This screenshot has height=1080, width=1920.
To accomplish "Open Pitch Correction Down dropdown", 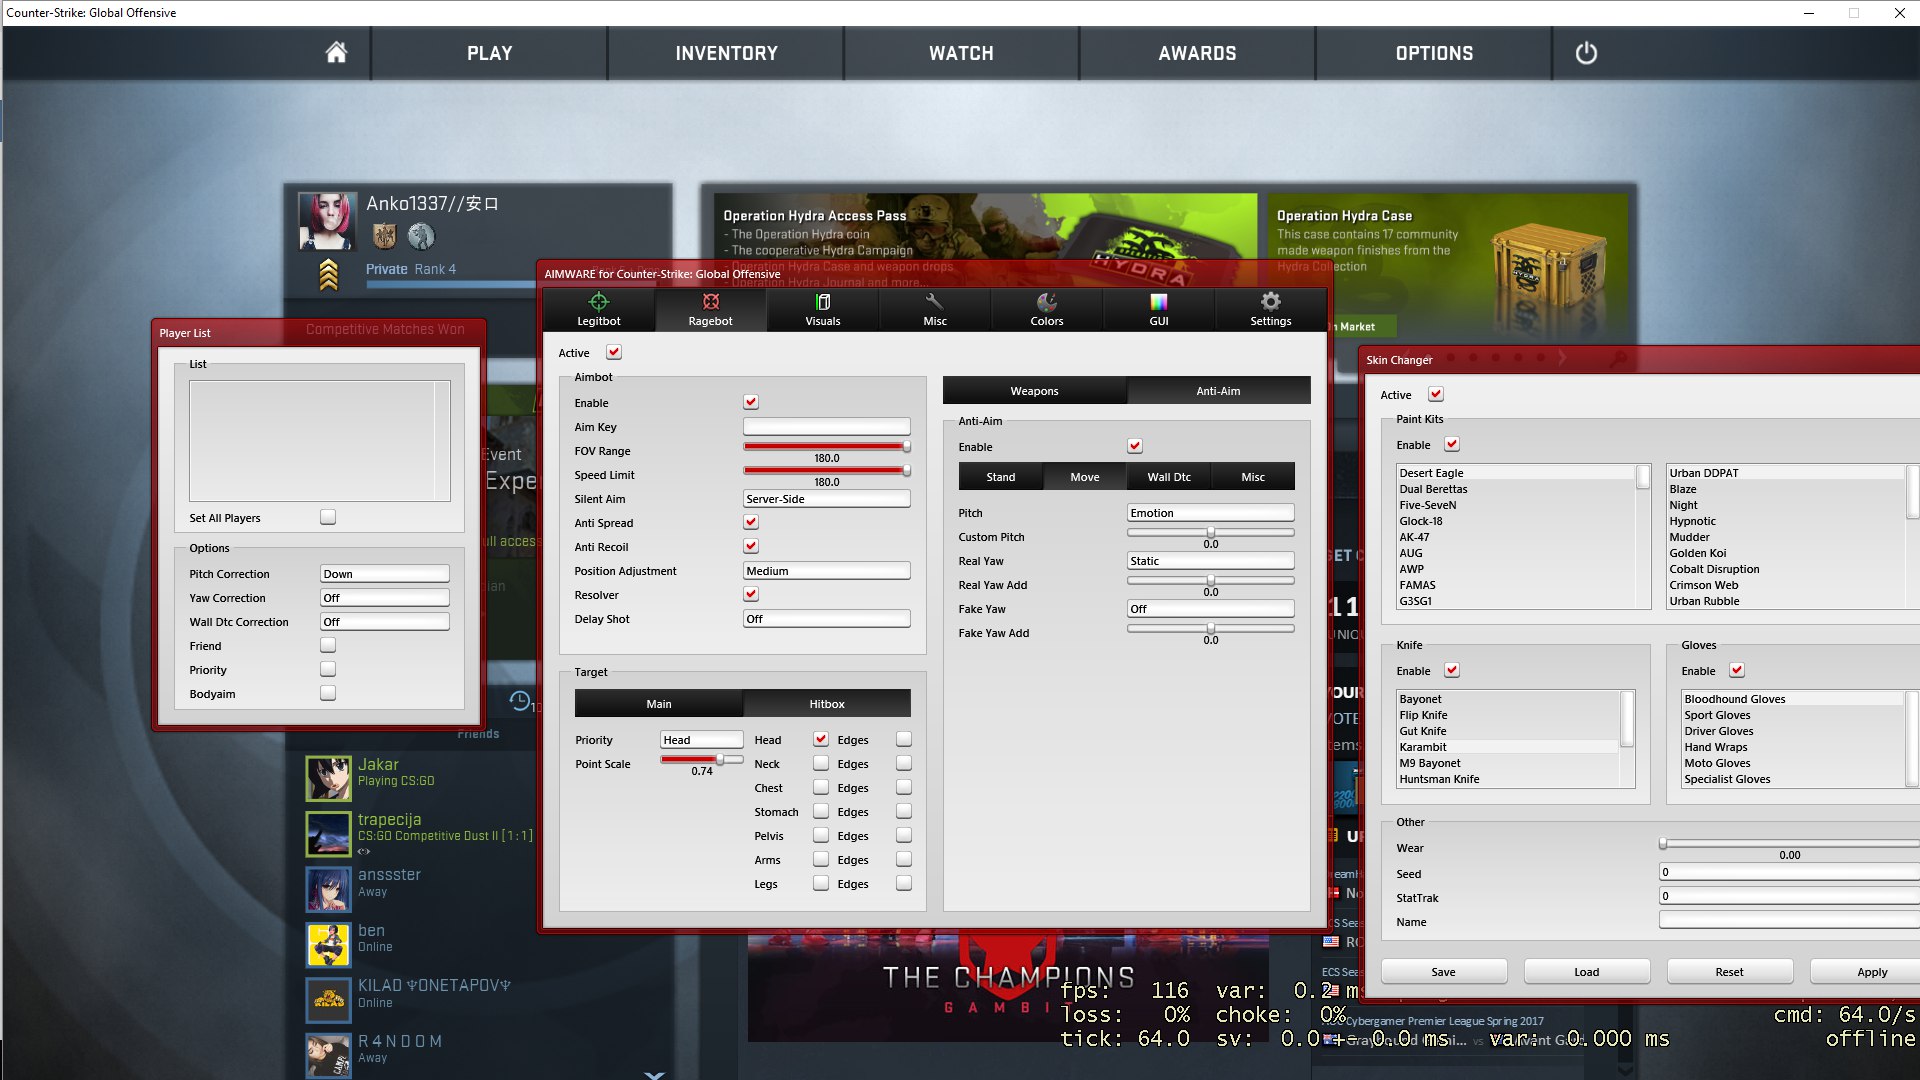I will click(x=385, y=574).
